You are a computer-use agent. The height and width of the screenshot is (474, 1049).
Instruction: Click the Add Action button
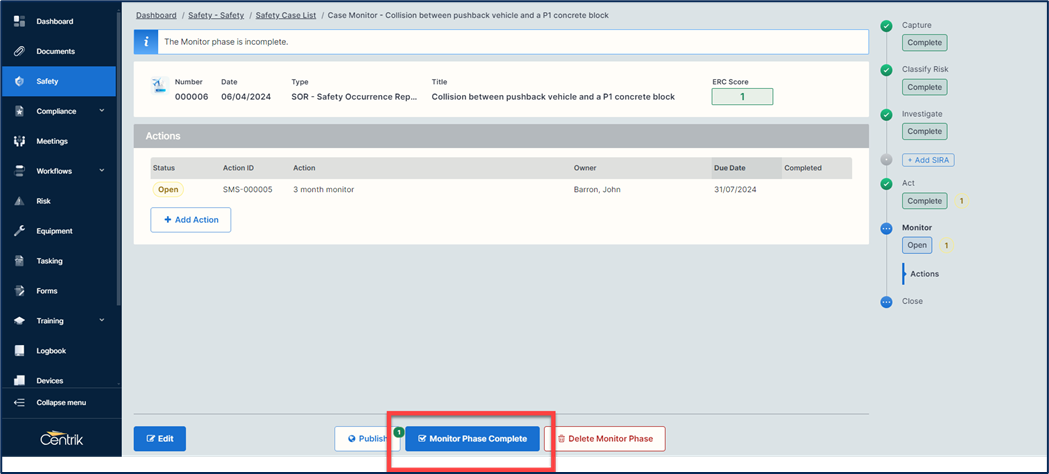(x=190, y=220)
